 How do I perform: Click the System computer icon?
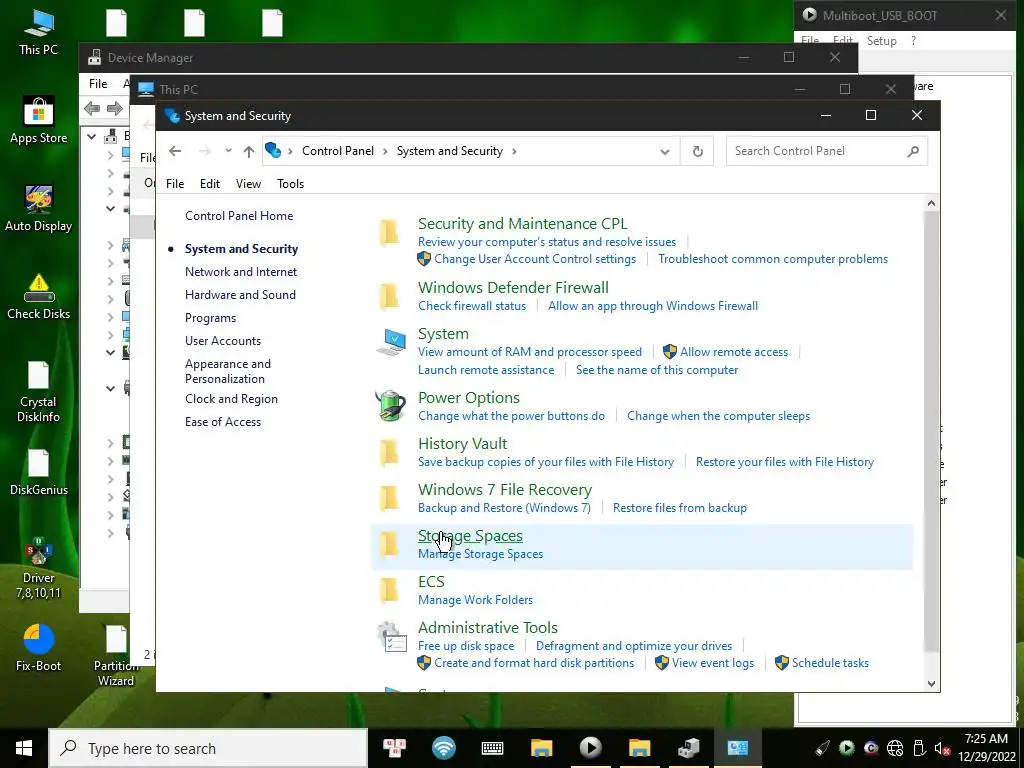point(391,342)
